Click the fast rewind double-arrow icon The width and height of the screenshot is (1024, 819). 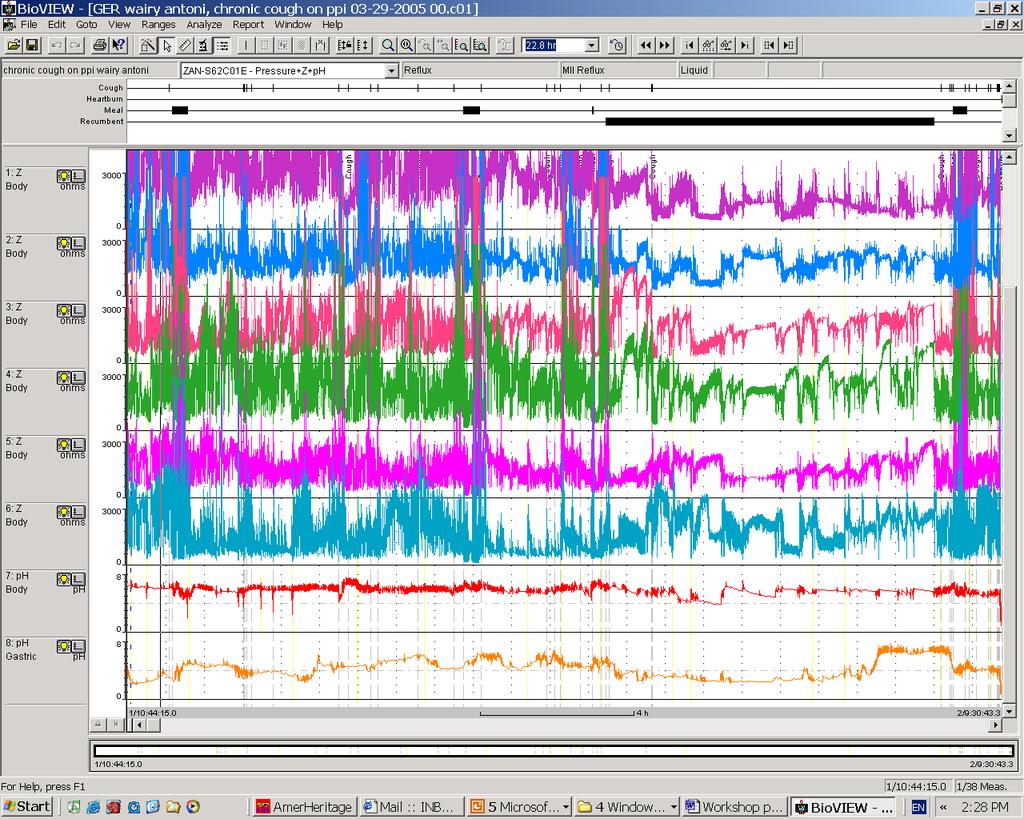tap(646, 45)
